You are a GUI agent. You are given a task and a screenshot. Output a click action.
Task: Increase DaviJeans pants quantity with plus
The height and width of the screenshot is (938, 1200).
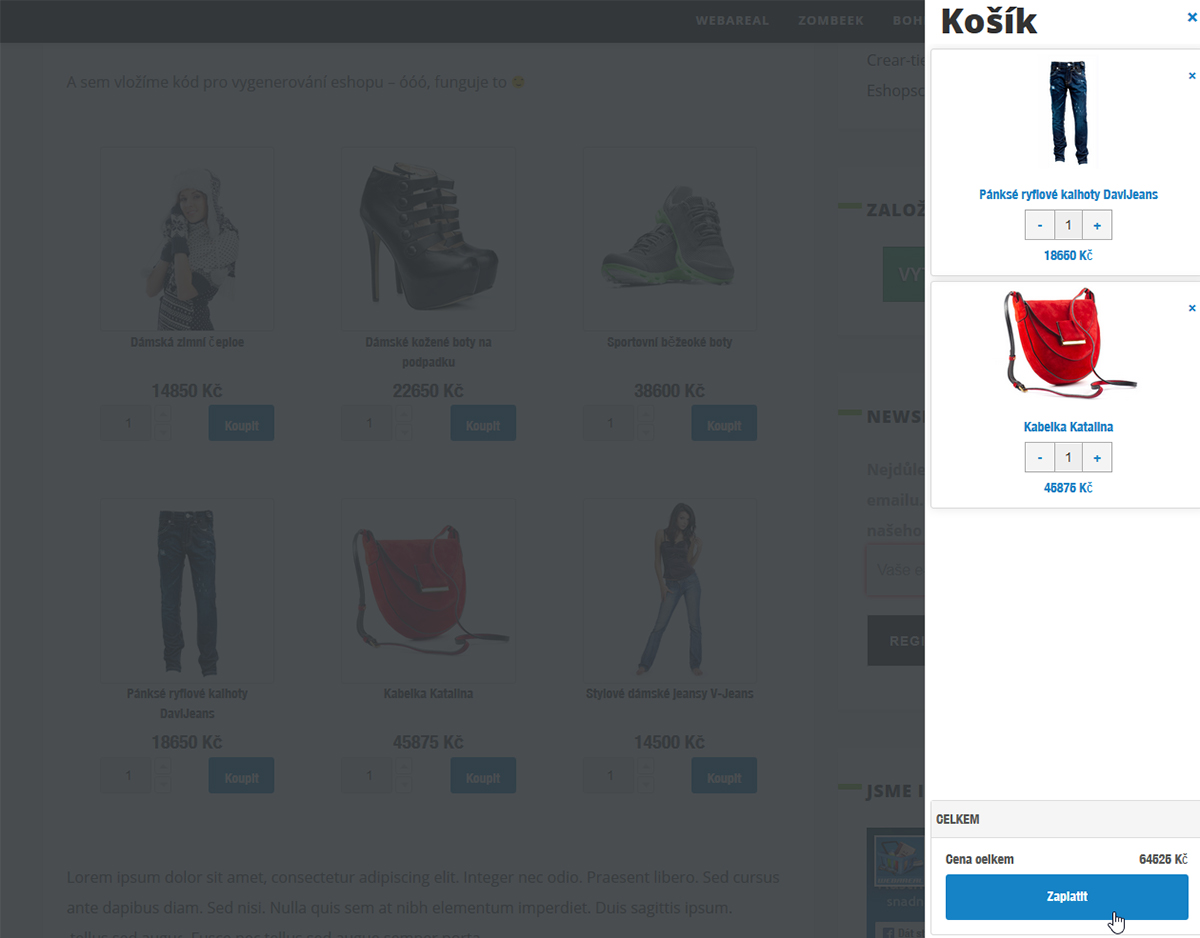coord(1097,226)
